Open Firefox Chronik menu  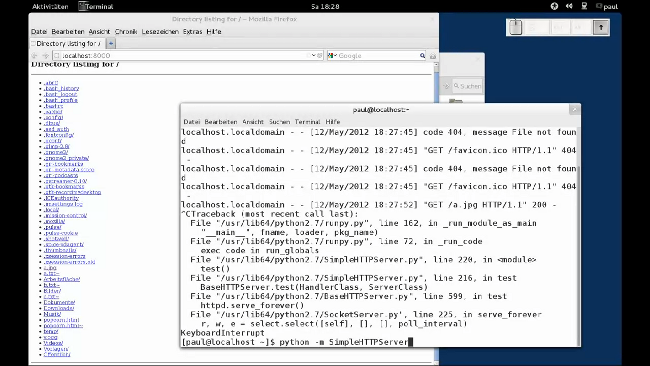point(126,32)
